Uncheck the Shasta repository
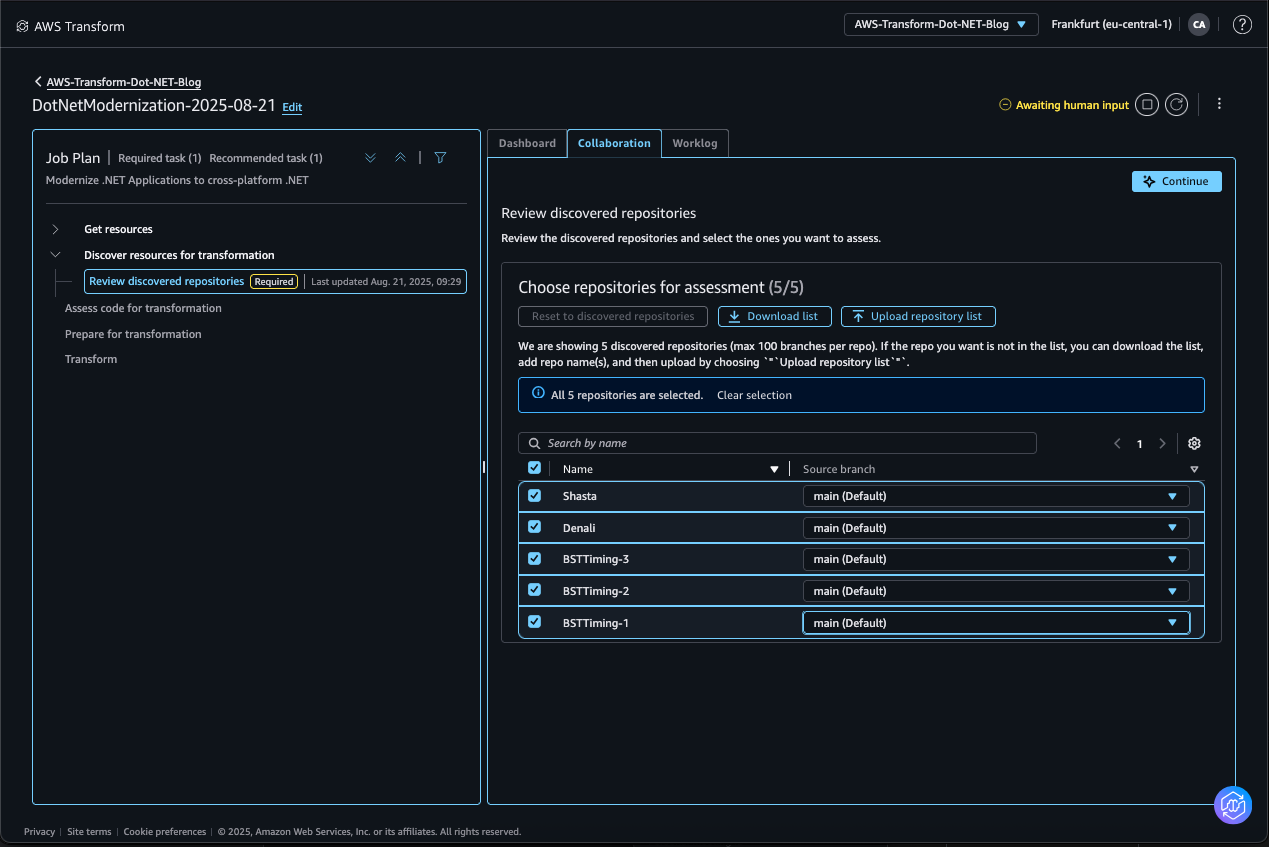This screenshot has height=847, width=1269. click(533, 495)
